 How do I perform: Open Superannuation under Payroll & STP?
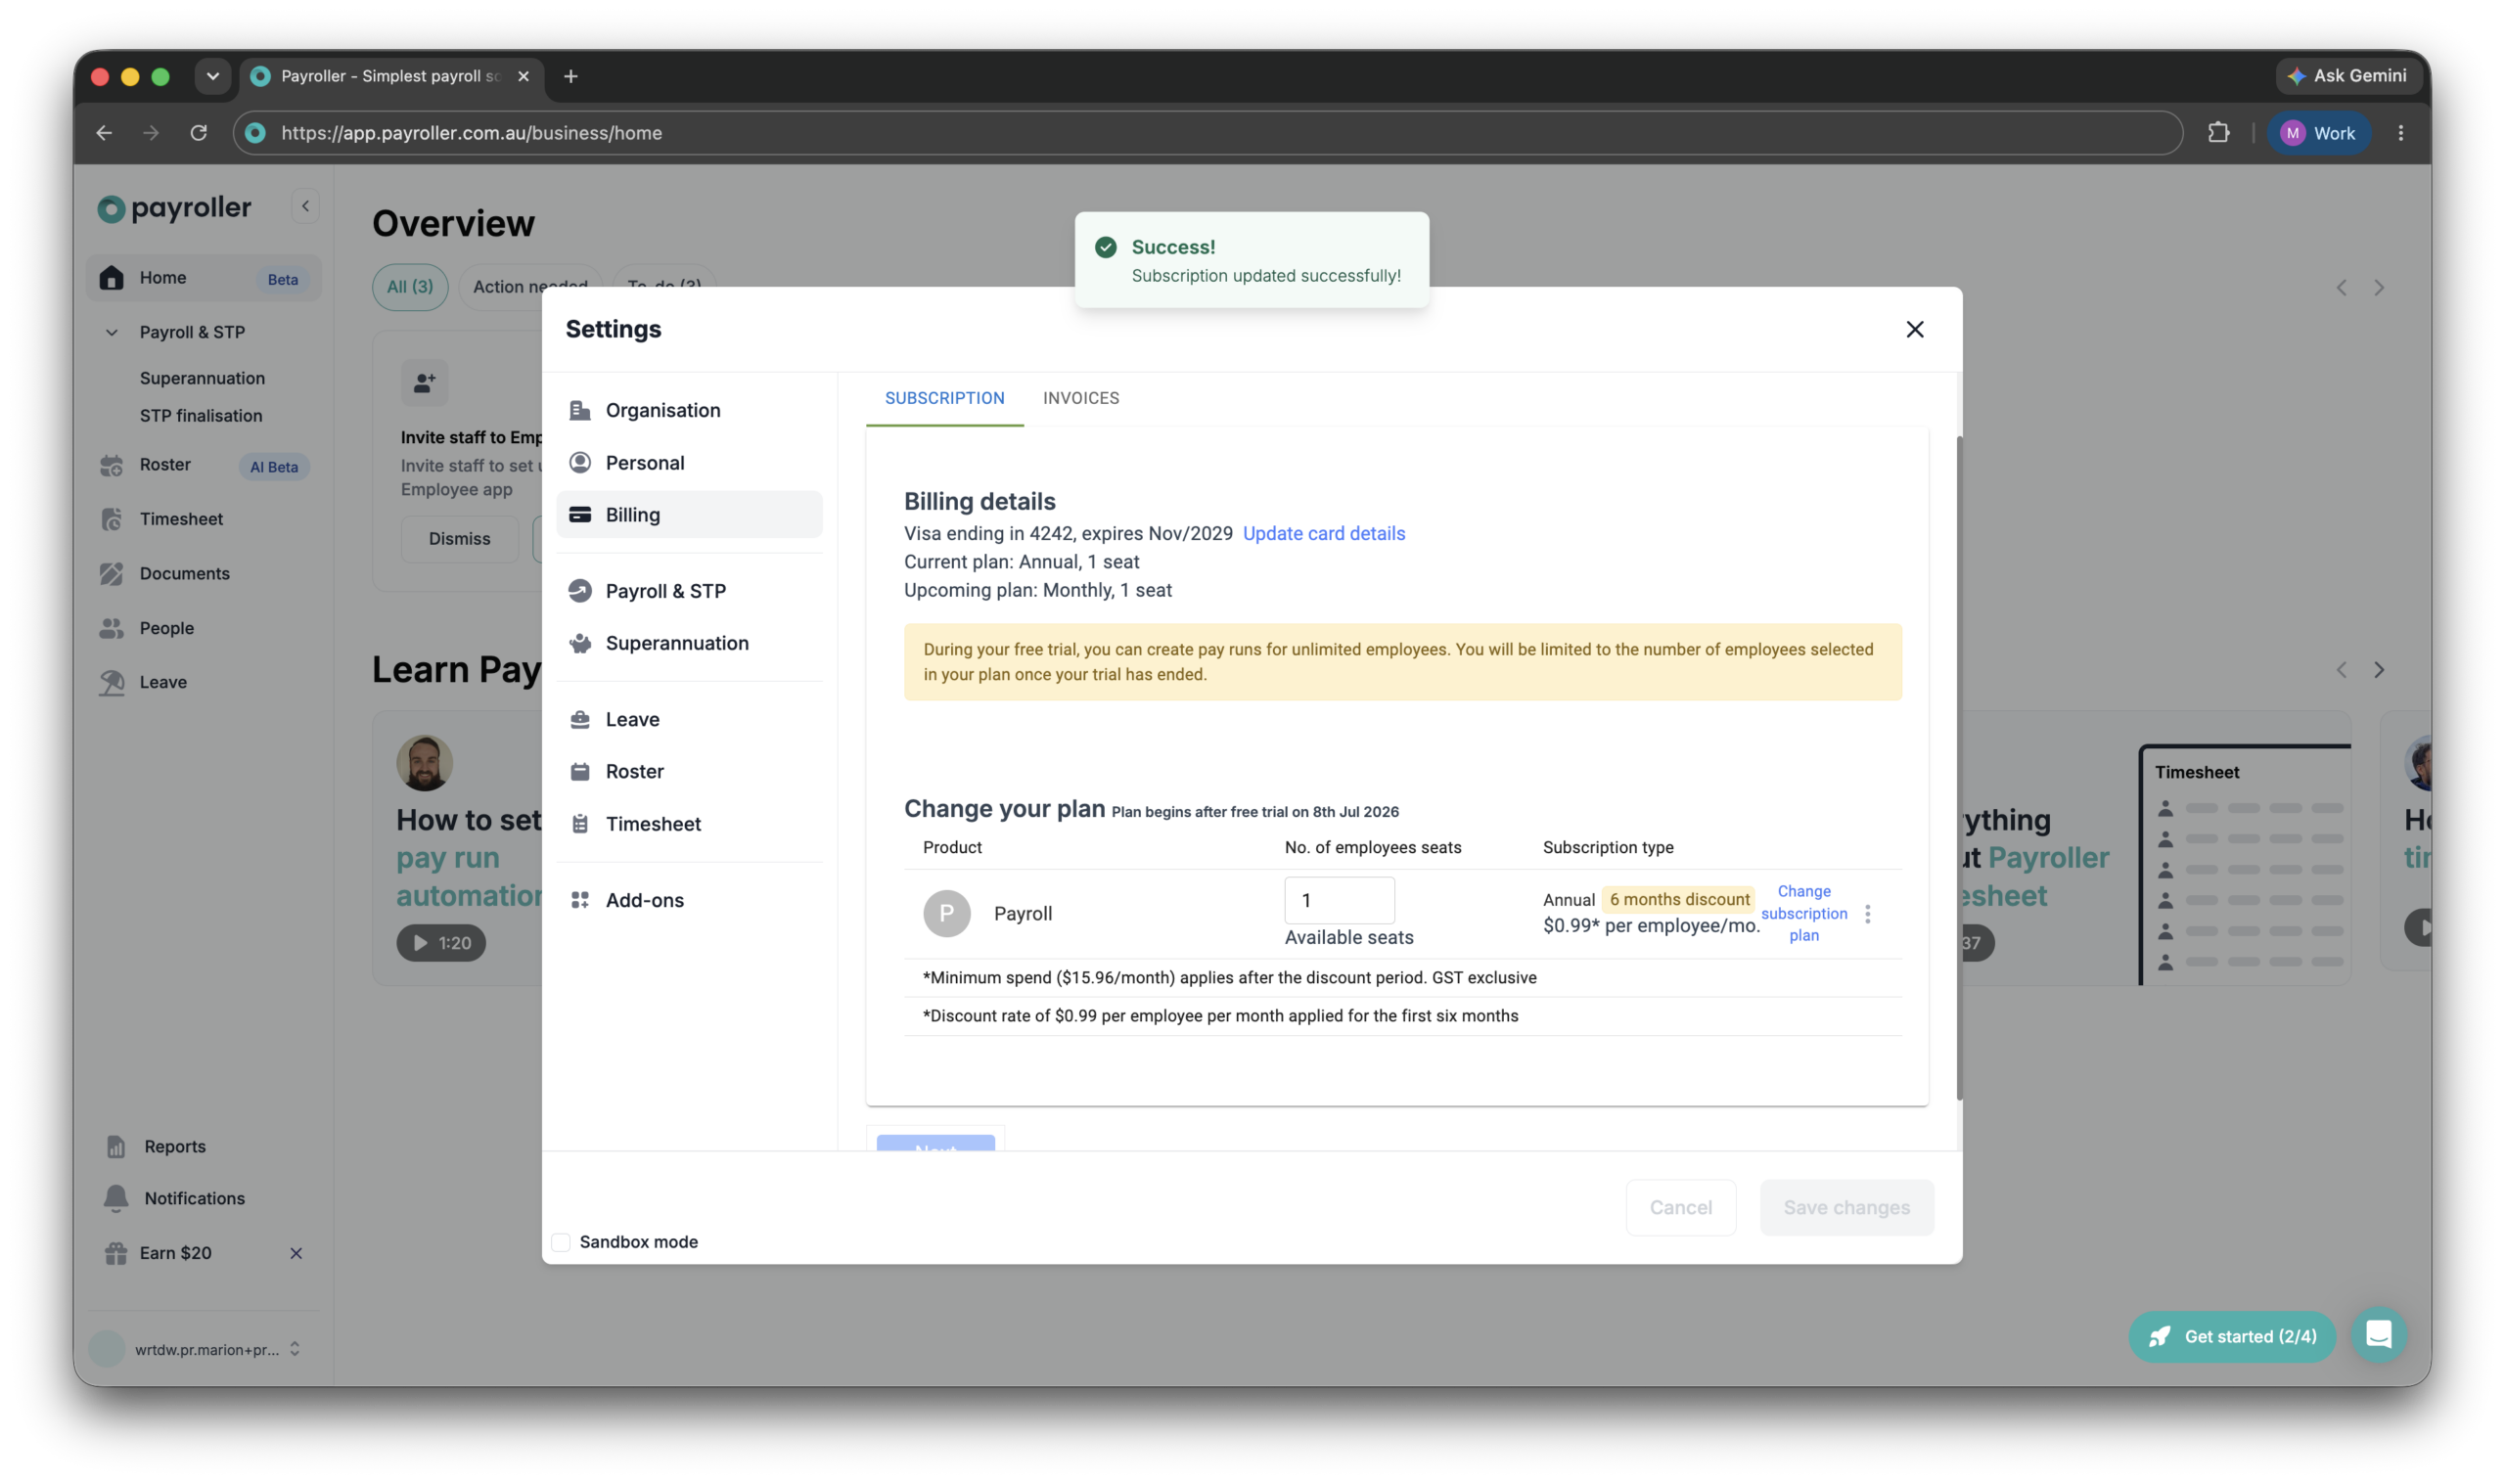tap(202, 378)
